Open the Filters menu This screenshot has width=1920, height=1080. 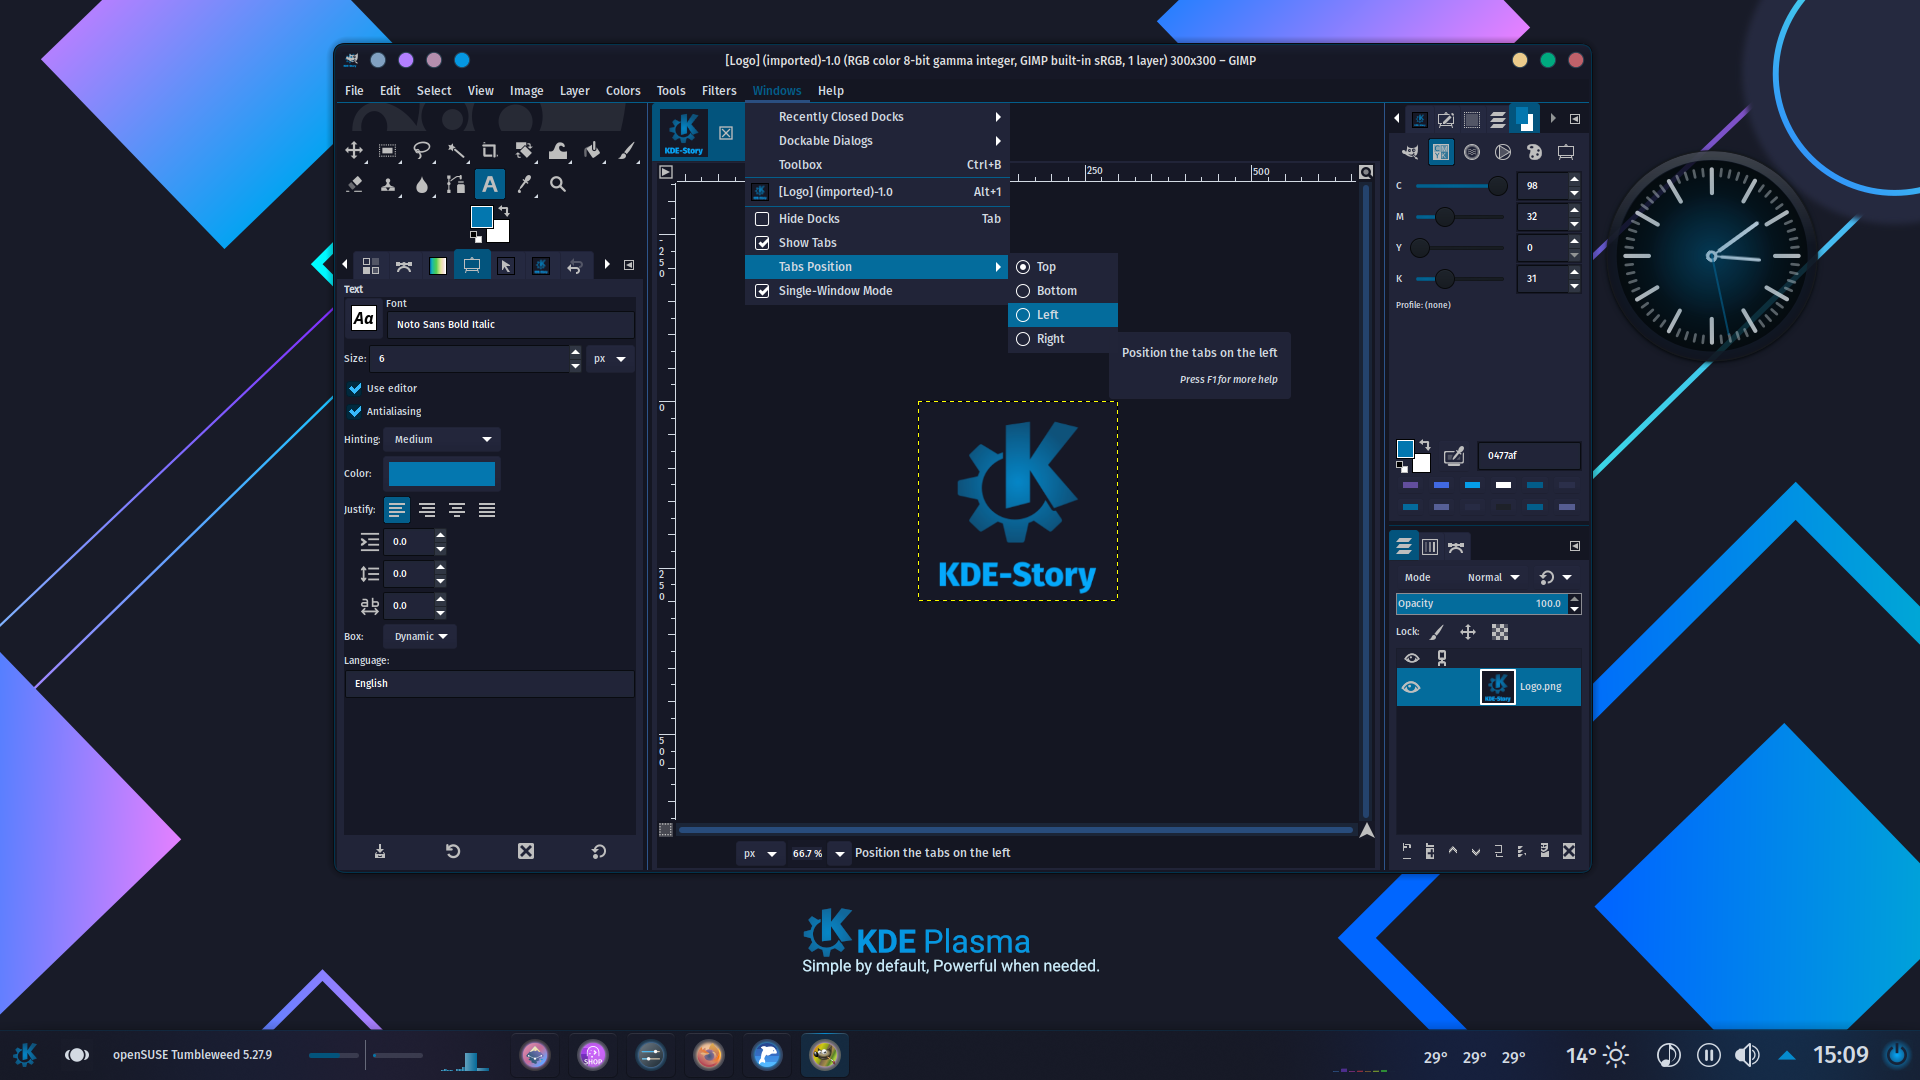[x=719, y=91]
